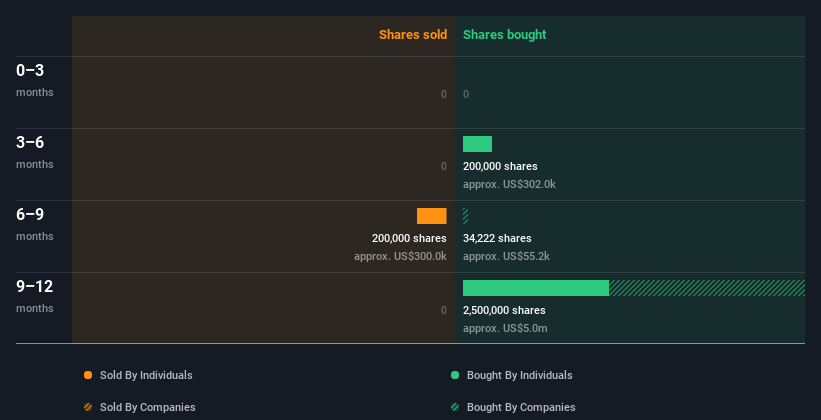Click the bought zero in 0–3 months row
821x420 pixels.
click(x=466, y=94)
